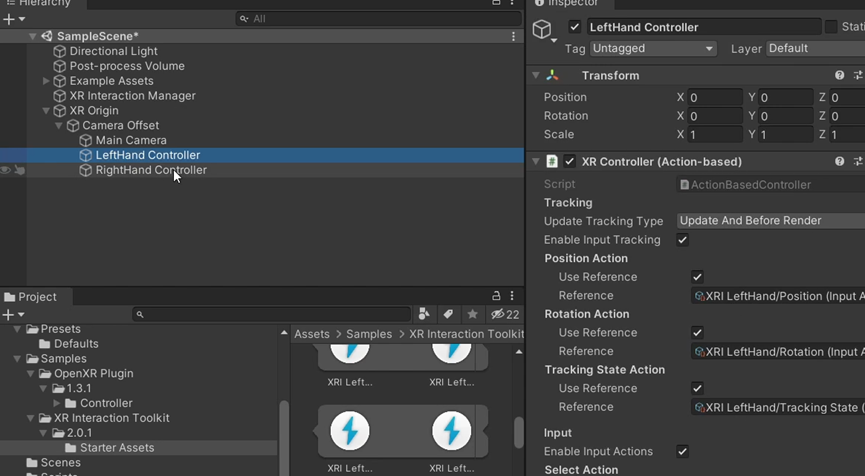The width and height of the screenshot is (865, 476).
Task: Open the SampleScene options menu (three dots)
Action: (x=513, y=36)
